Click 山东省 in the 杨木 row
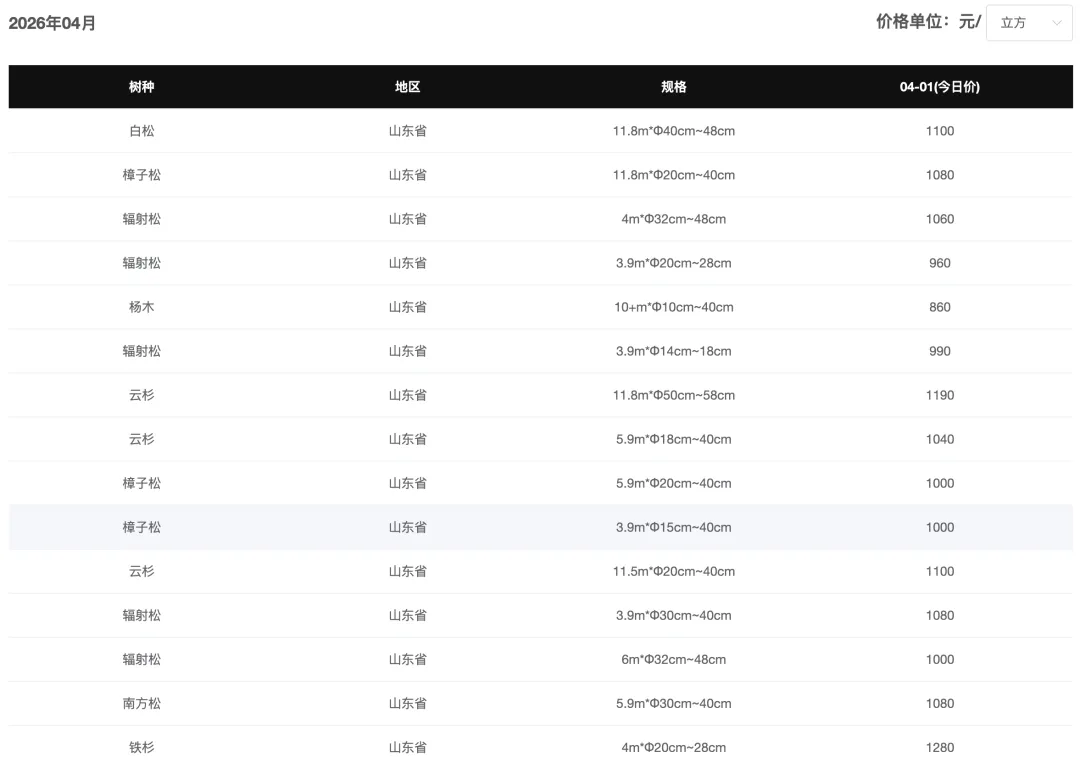 pyautogui.click(x=408, y=307)
